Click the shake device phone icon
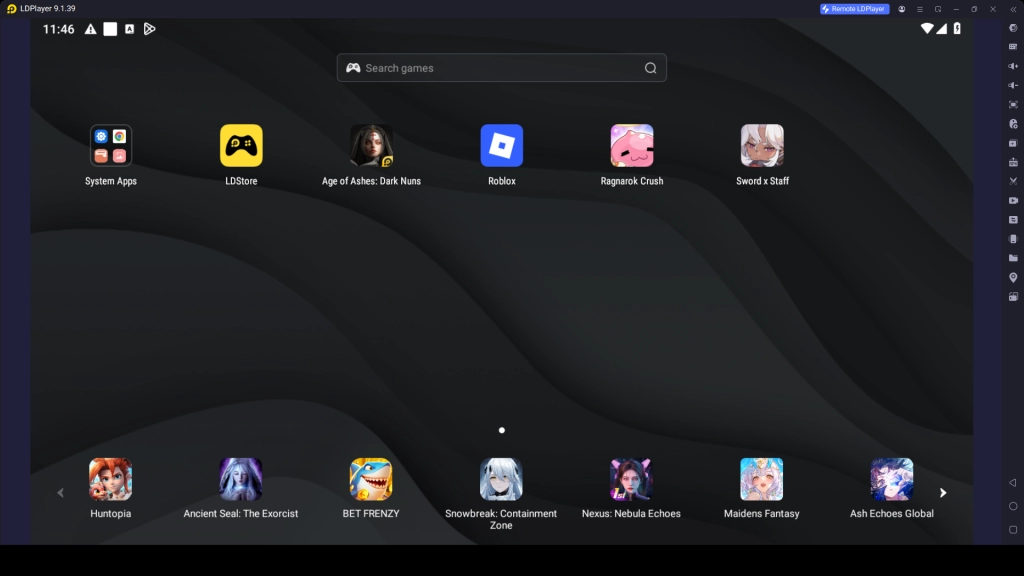Viewport: 1024px width, 576px height. pos(1013,239)
